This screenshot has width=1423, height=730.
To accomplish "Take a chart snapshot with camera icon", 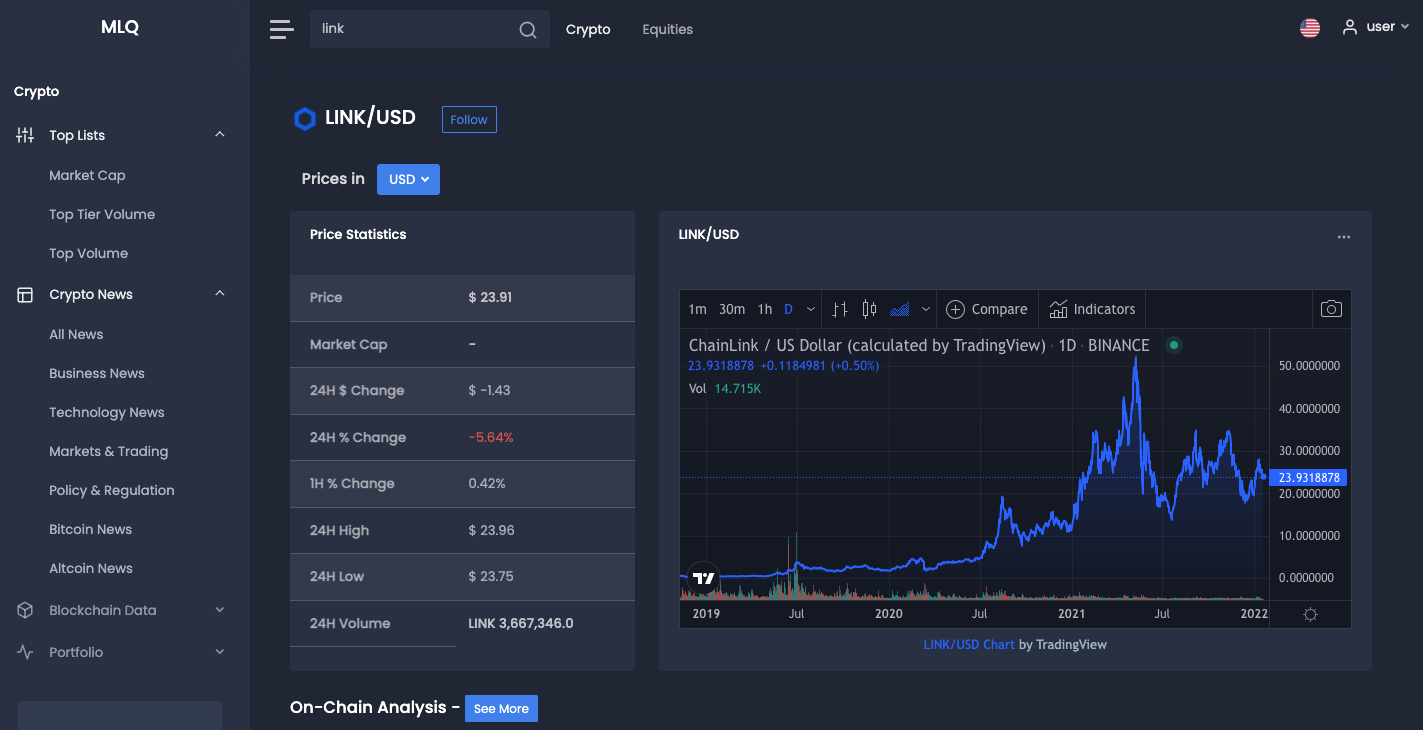I will pyautogui.click(x=1331, y=309).
